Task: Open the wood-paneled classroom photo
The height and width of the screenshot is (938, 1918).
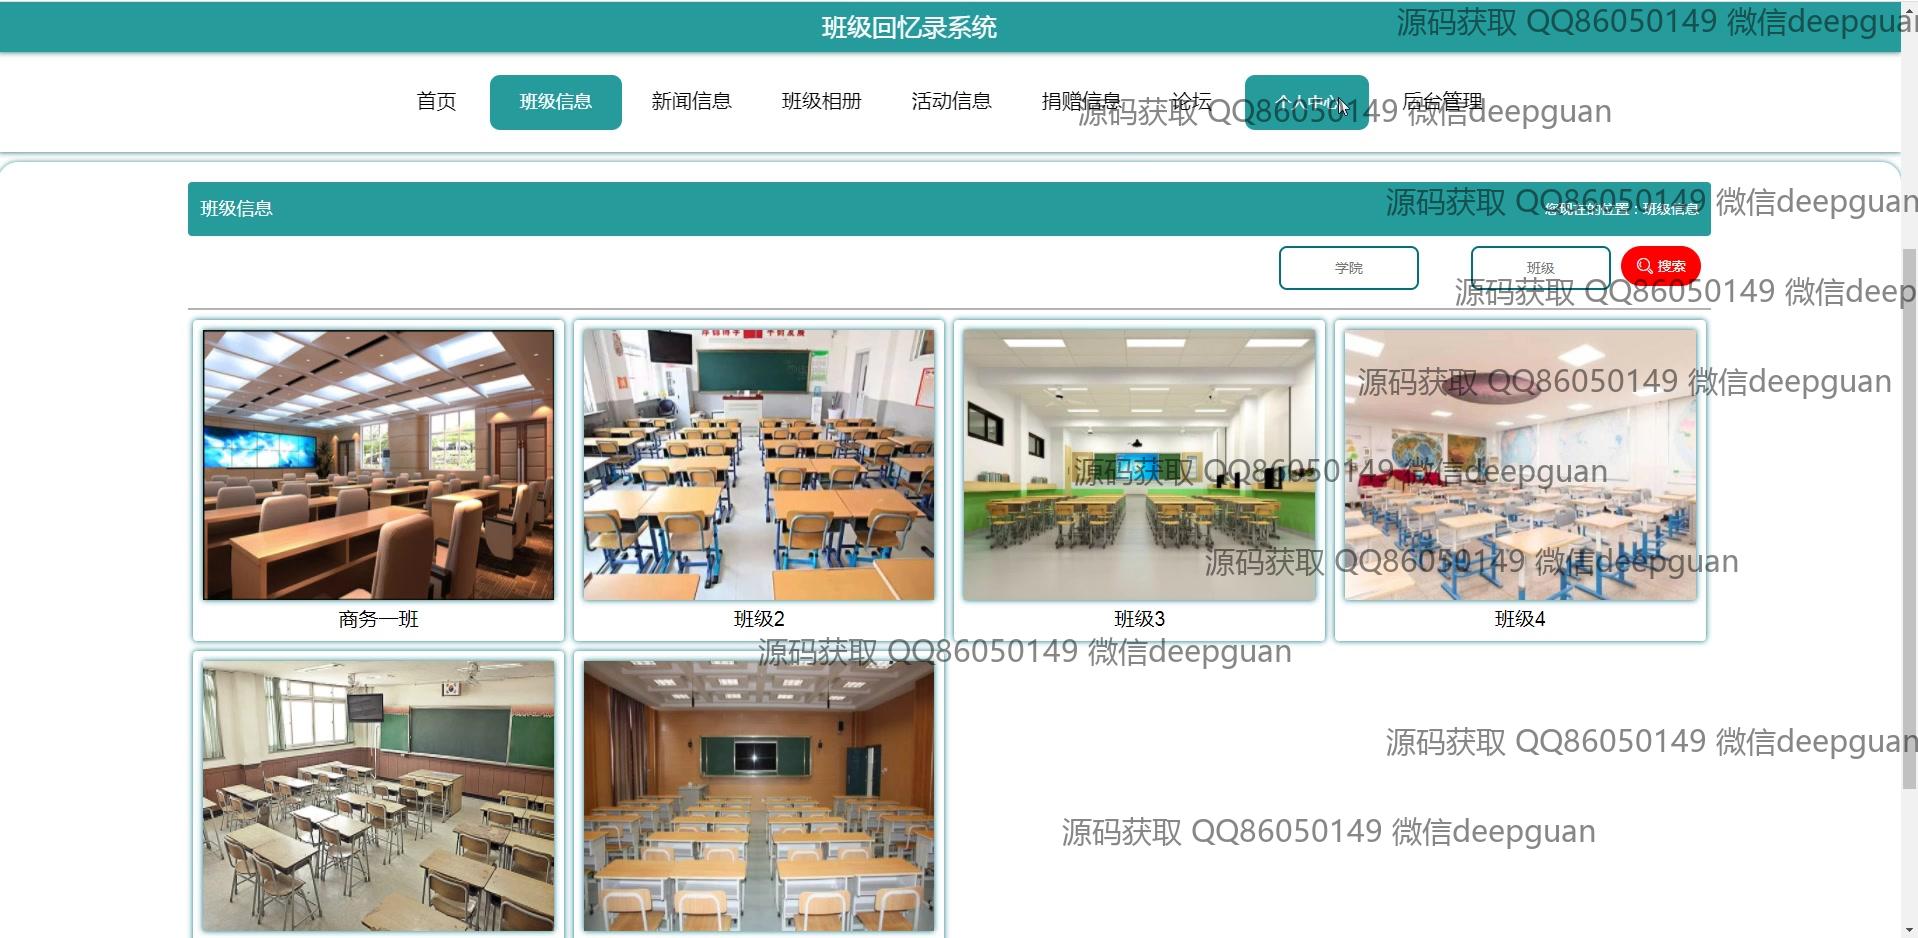Action: pos(758,795)
